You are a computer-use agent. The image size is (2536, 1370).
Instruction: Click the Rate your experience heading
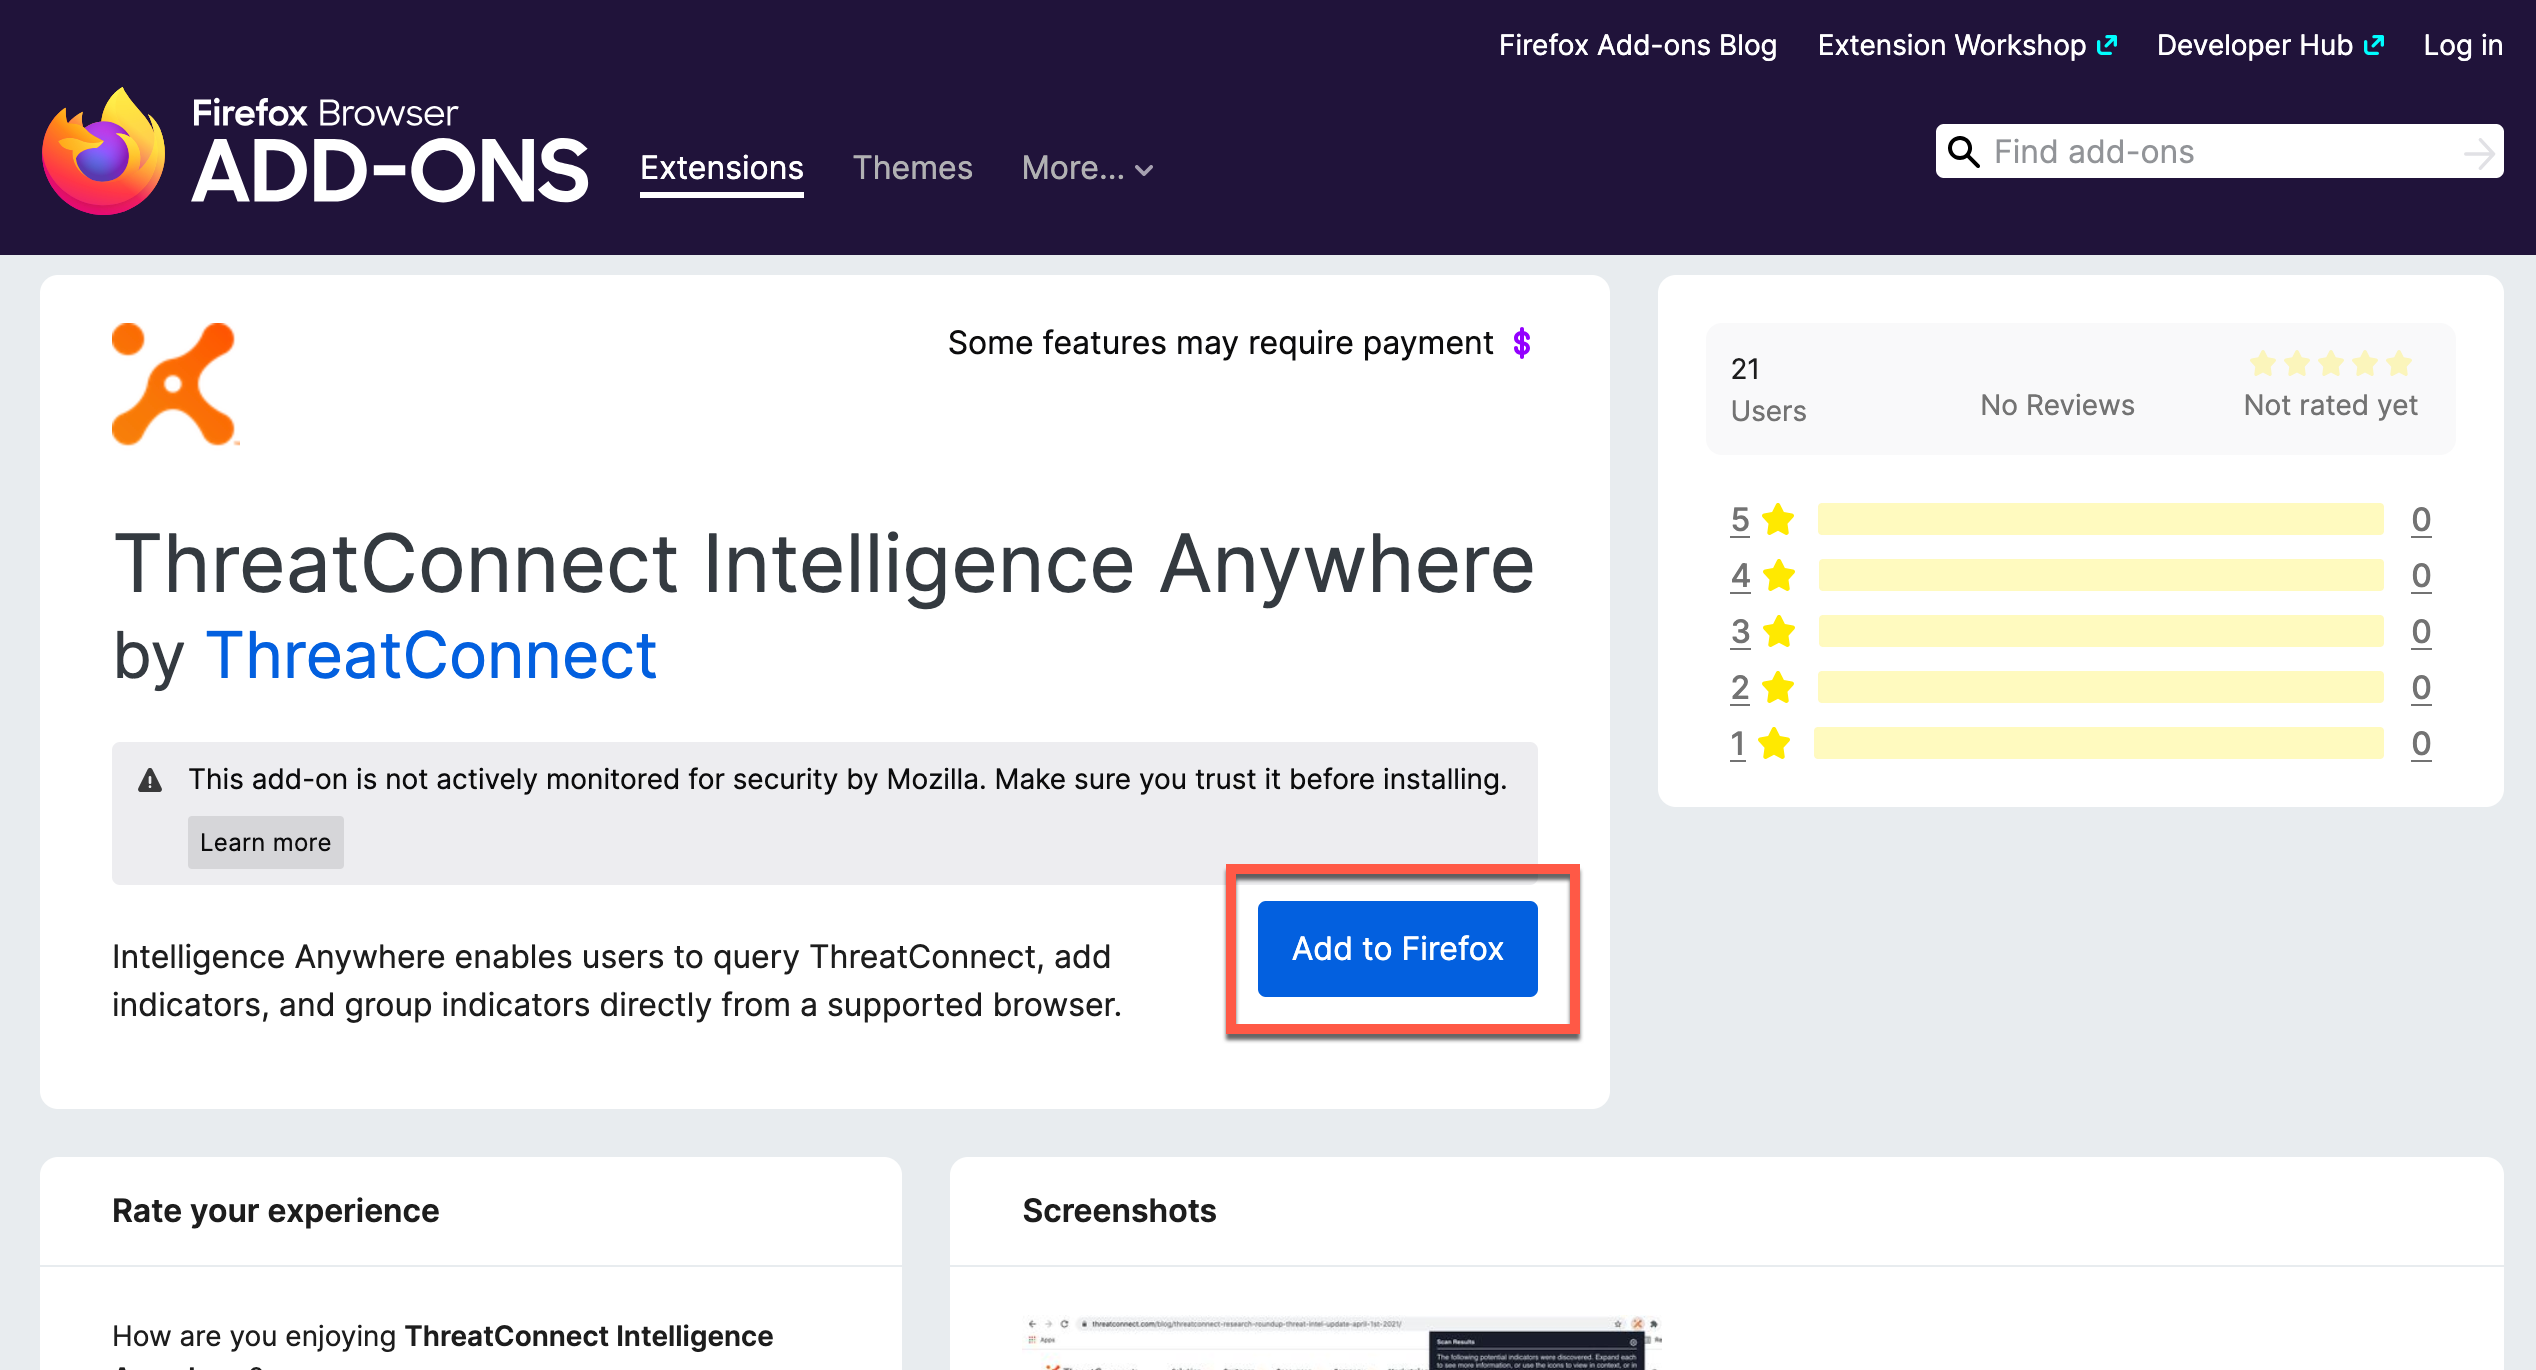[x=275, y=1210]
